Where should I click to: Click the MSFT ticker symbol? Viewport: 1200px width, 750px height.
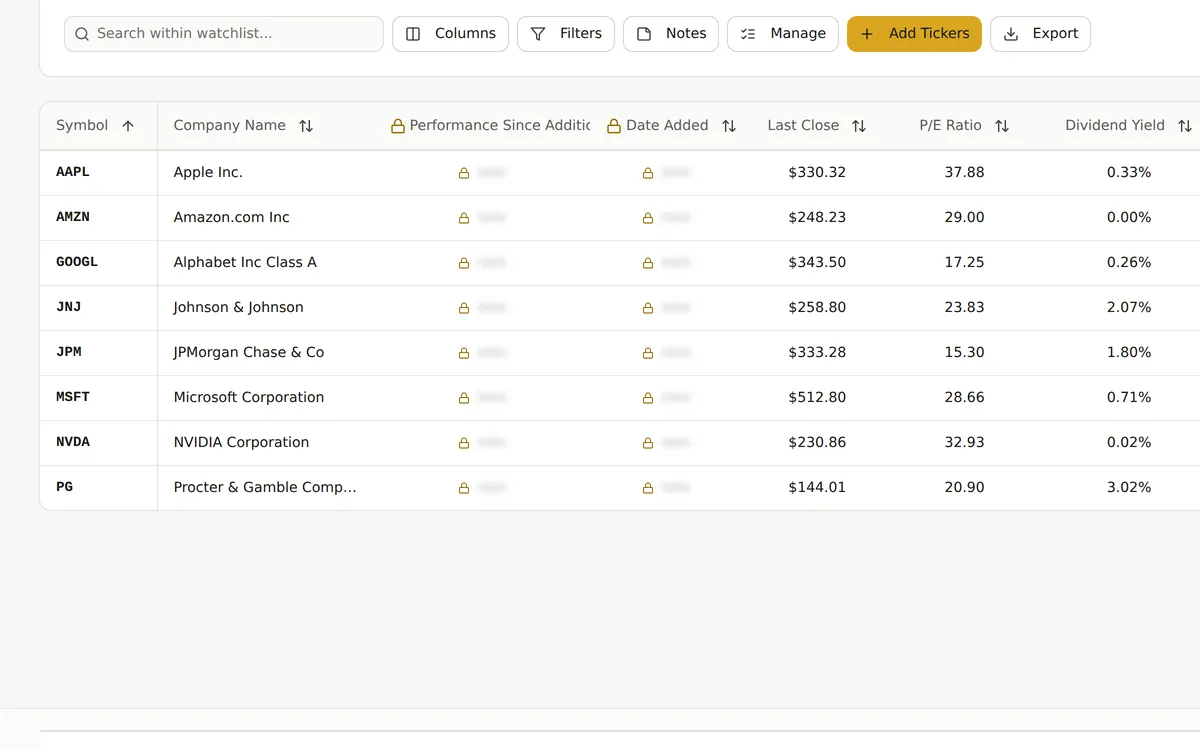[x=73, y=397]
